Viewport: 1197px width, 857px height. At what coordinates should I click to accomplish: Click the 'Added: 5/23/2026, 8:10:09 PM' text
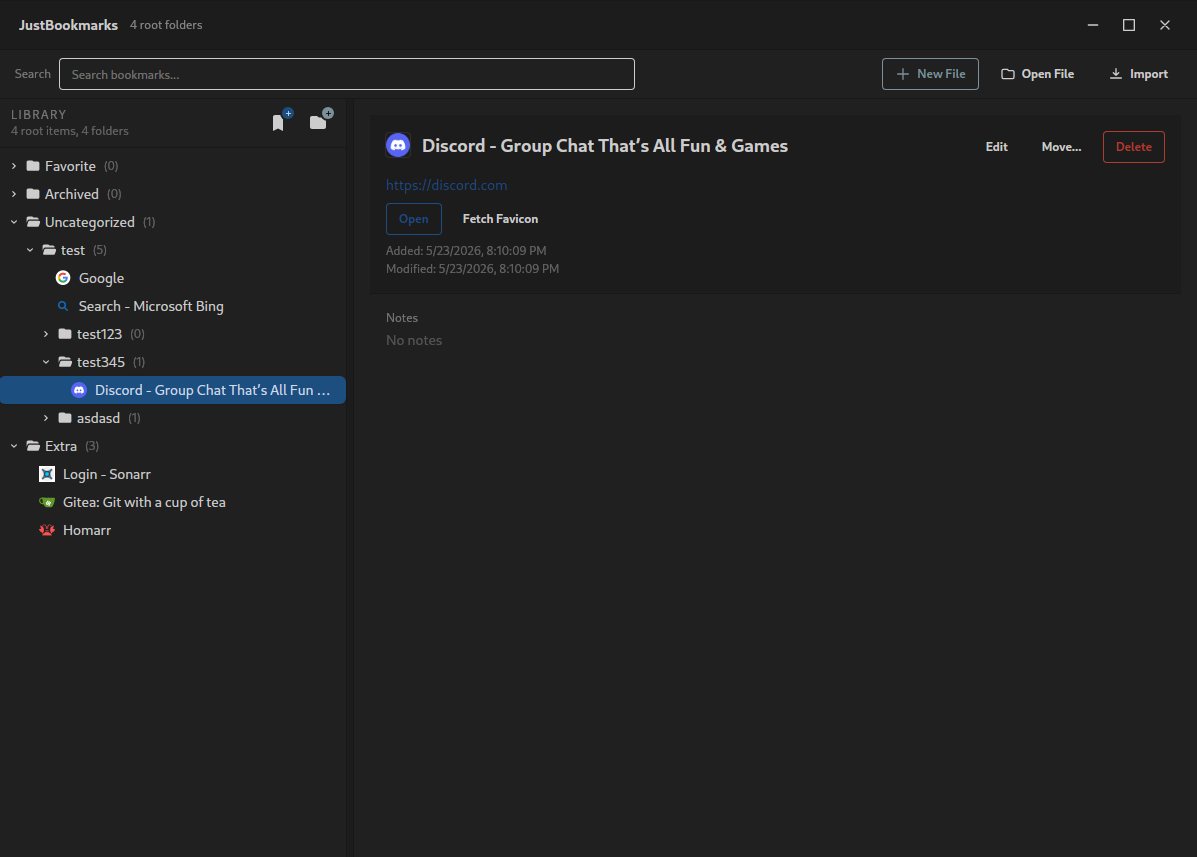(x=466, y=250)
